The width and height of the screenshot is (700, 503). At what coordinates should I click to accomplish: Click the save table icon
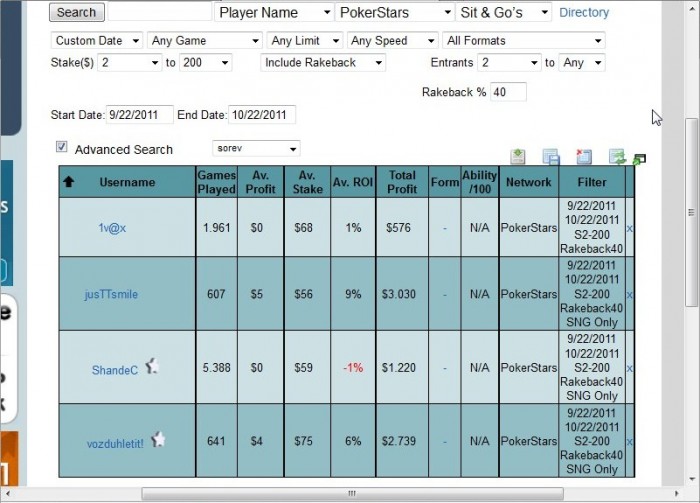point(551,157)
